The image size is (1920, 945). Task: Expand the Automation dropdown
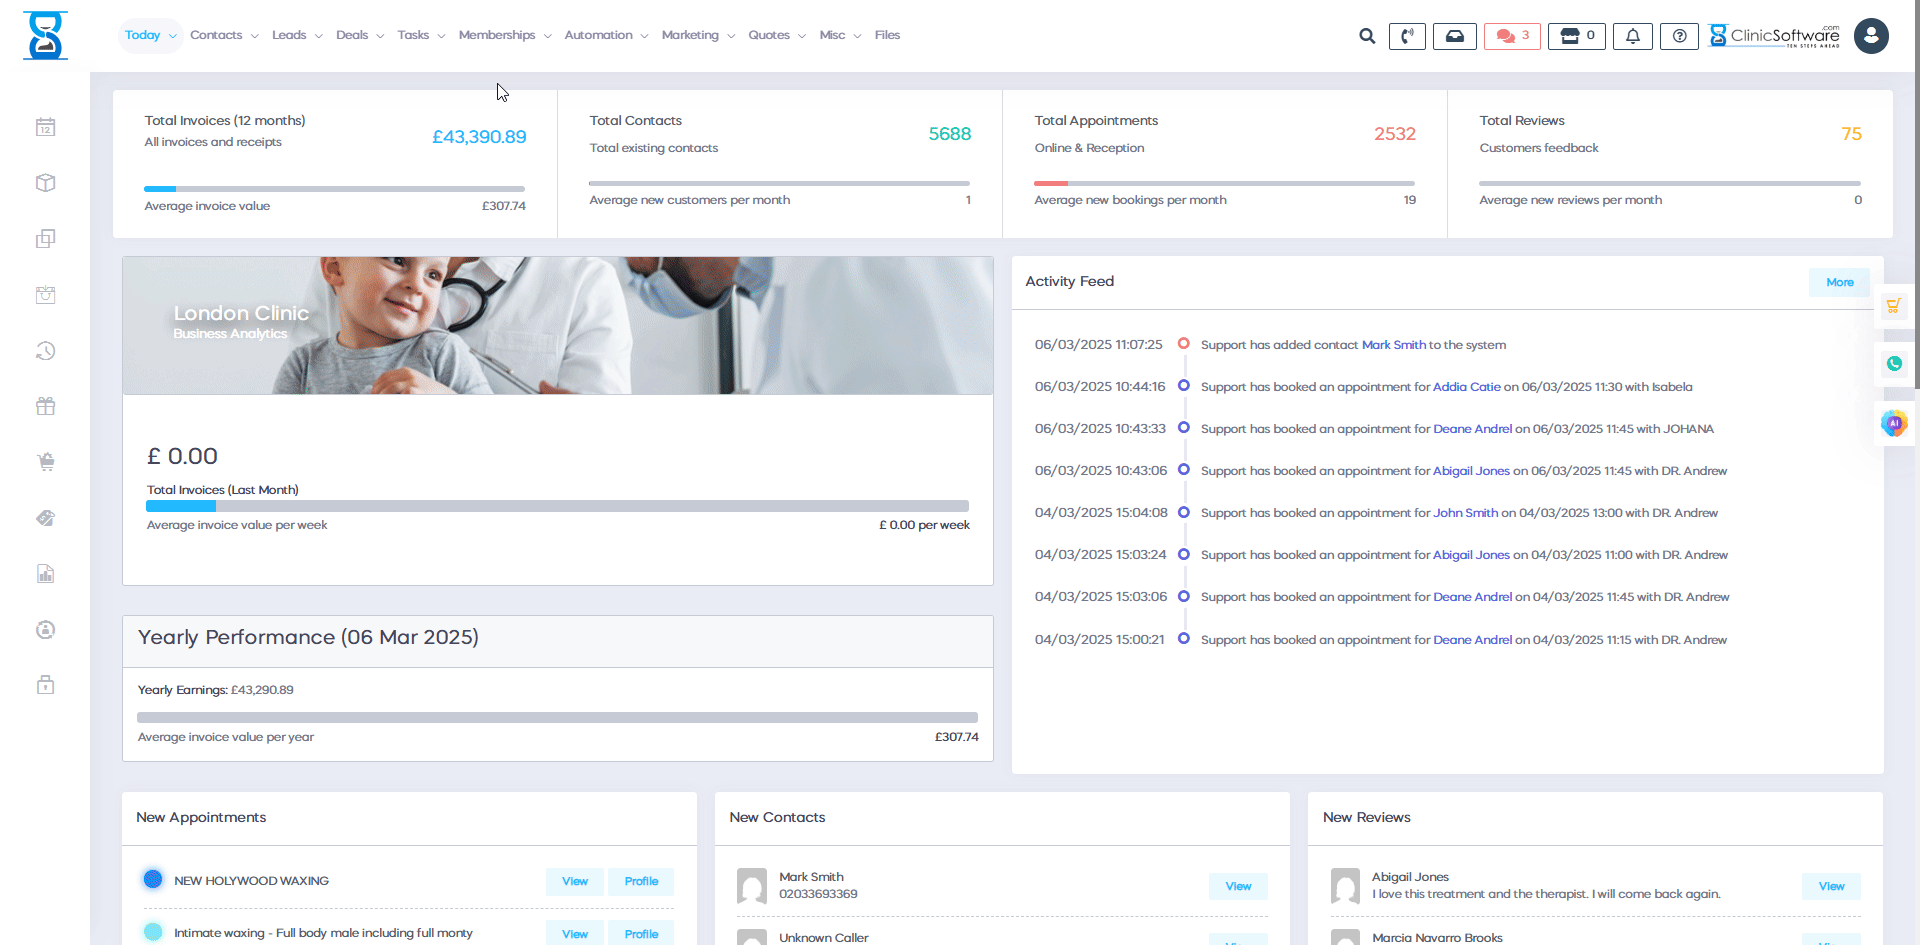(598, 35)
